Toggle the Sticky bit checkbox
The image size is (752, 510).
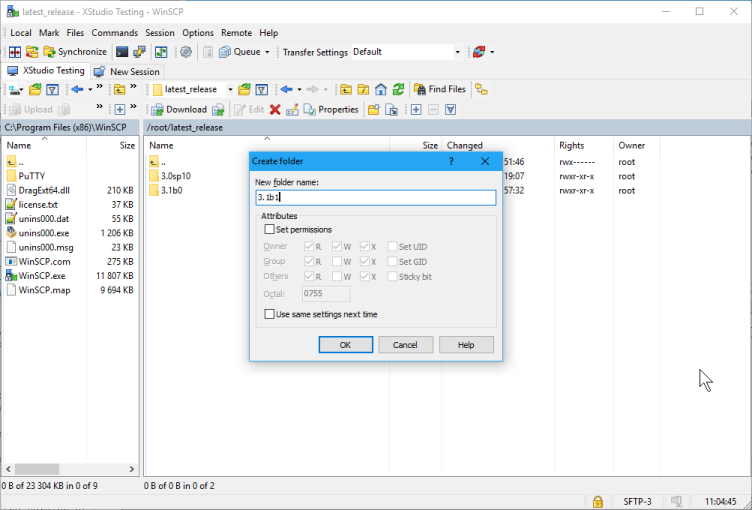392,277
